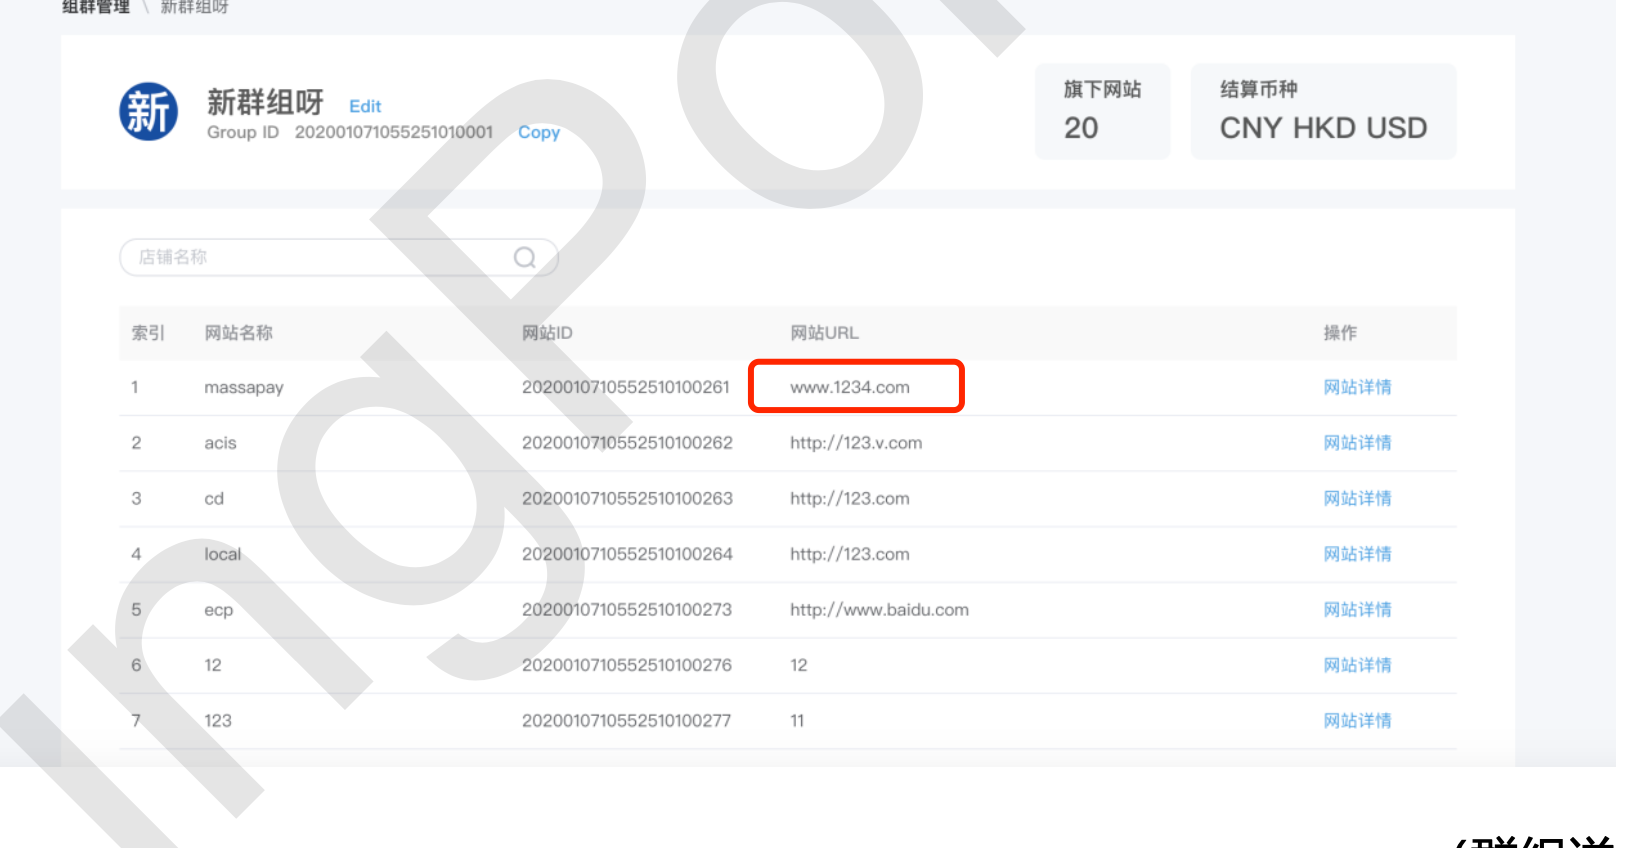Viewport: 1626px width, 848px height.
Task: Select the http://www.baidu.com URL cell
Action: point(879,610)
